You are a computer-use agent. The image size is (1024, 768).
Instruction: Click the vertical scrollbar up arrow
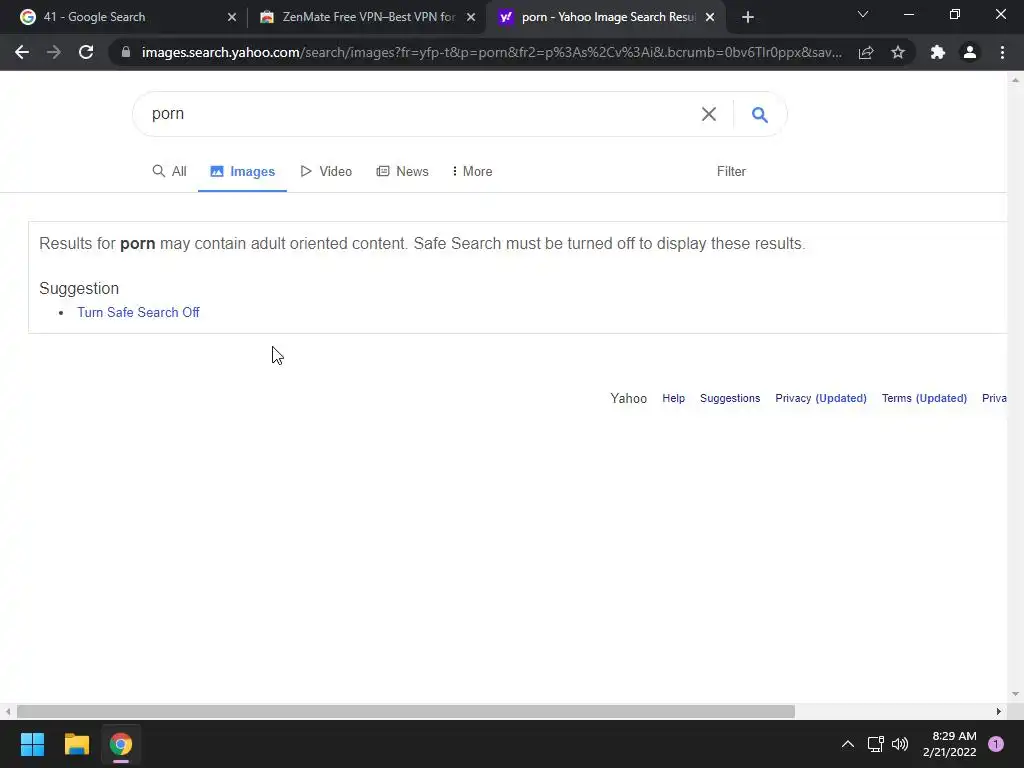pos(1015,80)
